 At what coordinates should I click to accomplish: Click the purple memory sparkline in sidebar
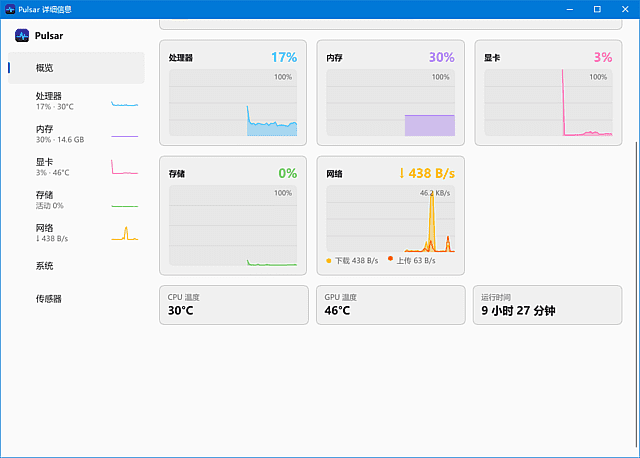coord(124,136)
